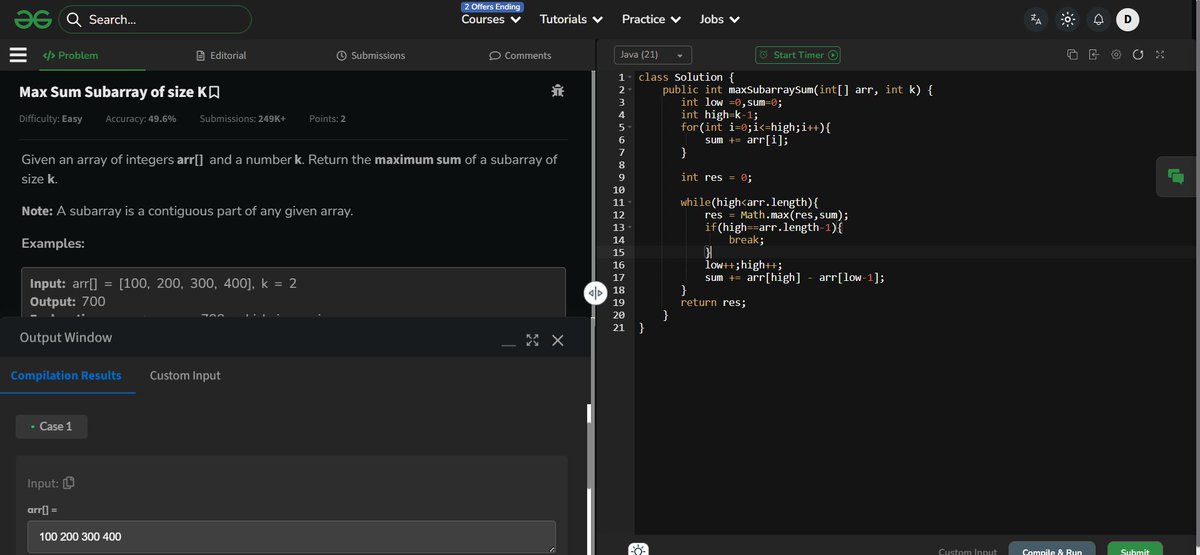Click the editor export icon

1094,55
